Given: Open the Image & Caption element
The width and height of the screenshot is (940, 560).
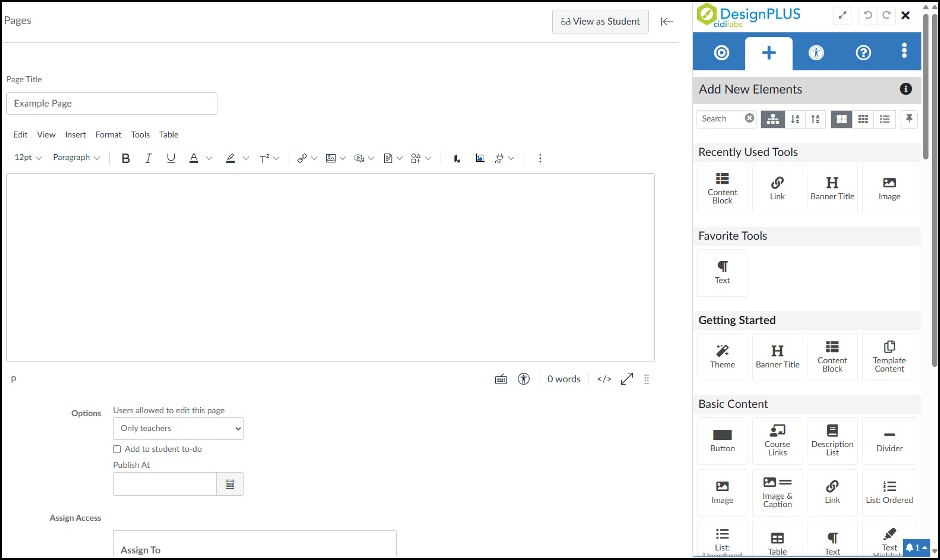Looking at the screenshot, I should tap(777, 492).
